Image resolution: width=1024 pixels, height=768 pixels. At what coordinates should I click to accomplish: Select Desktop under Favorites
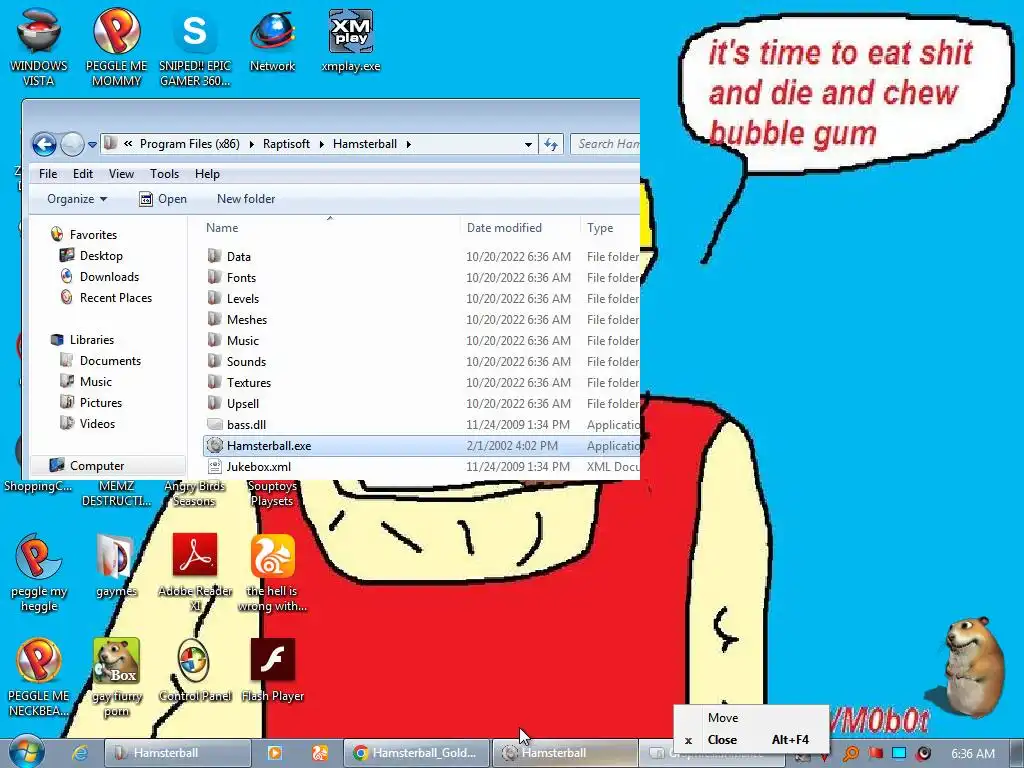101,255
